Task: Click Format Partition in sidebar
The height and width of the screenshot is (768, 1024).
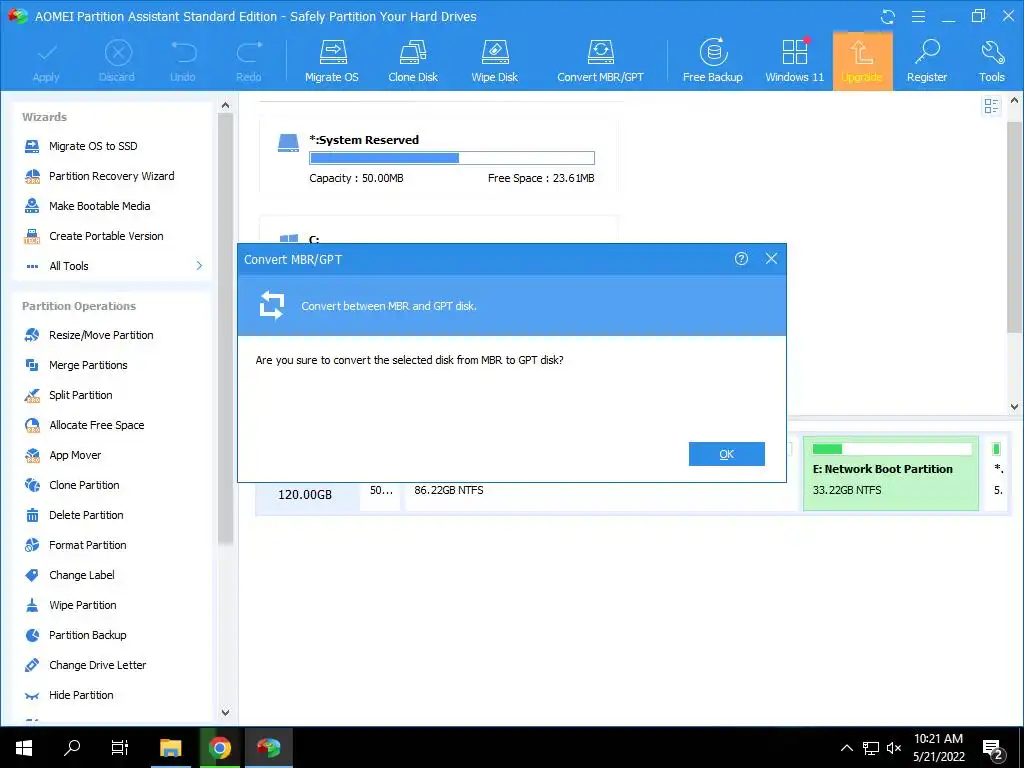Action: pos(88,545)
